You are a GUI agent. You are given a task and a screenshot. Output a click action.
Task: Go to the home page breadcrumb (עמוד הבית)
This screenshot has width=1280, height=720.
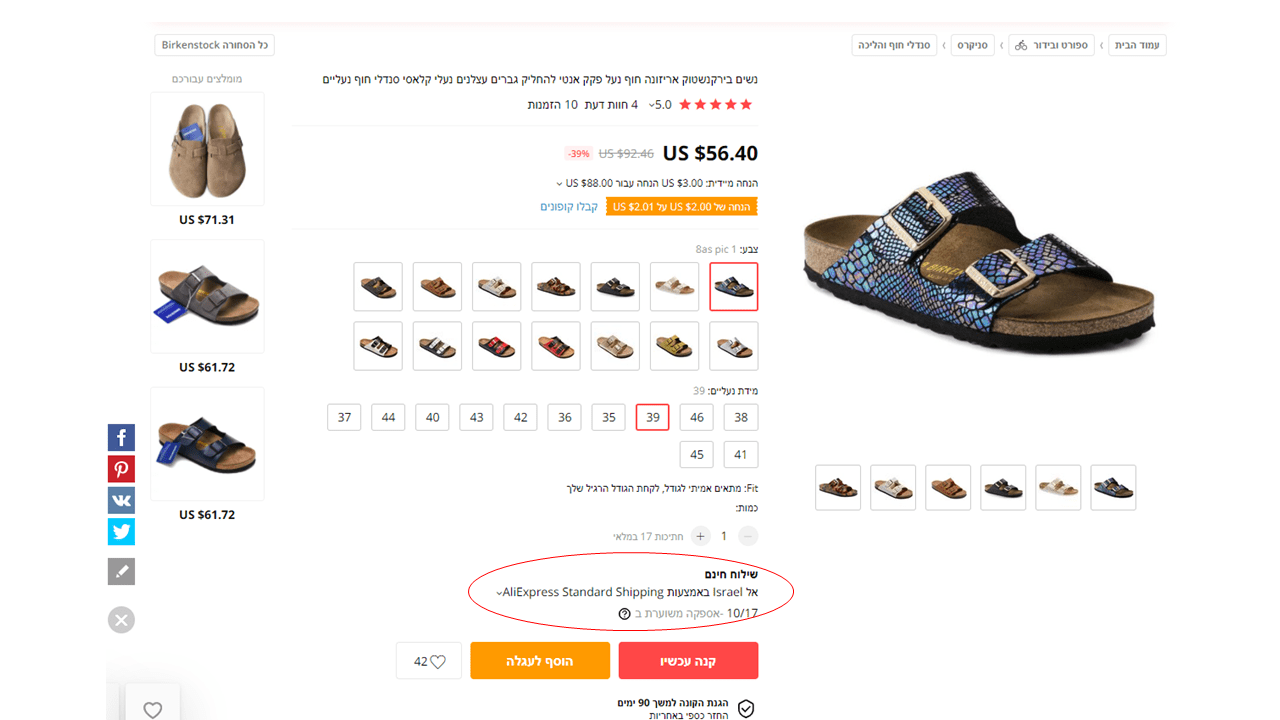(1137, 45)
